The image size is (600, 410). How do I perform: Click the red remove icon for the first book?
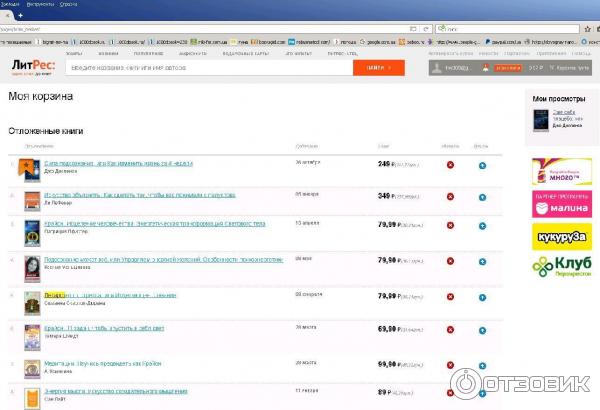[450, 165]
